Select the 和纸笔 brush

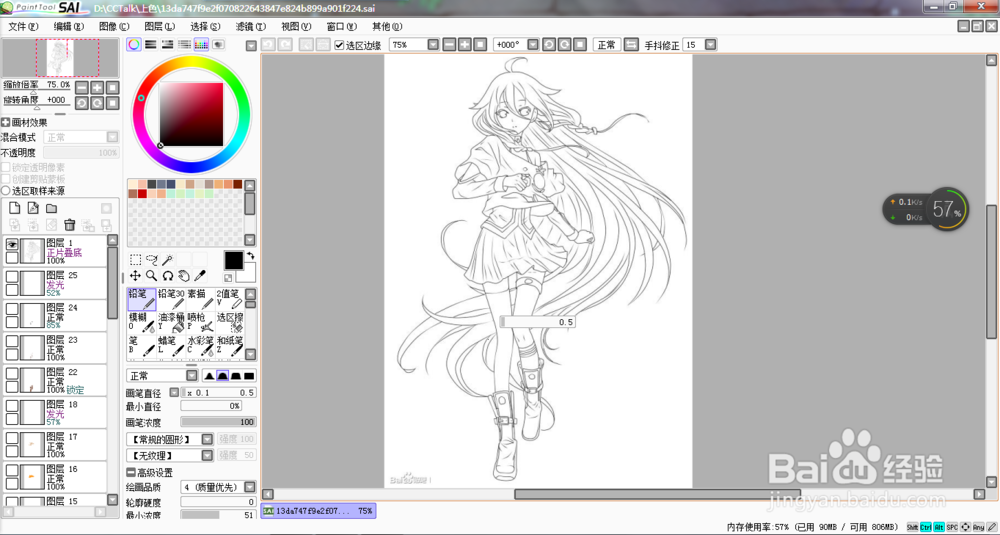pyautogui.click(x=230, y=346)
